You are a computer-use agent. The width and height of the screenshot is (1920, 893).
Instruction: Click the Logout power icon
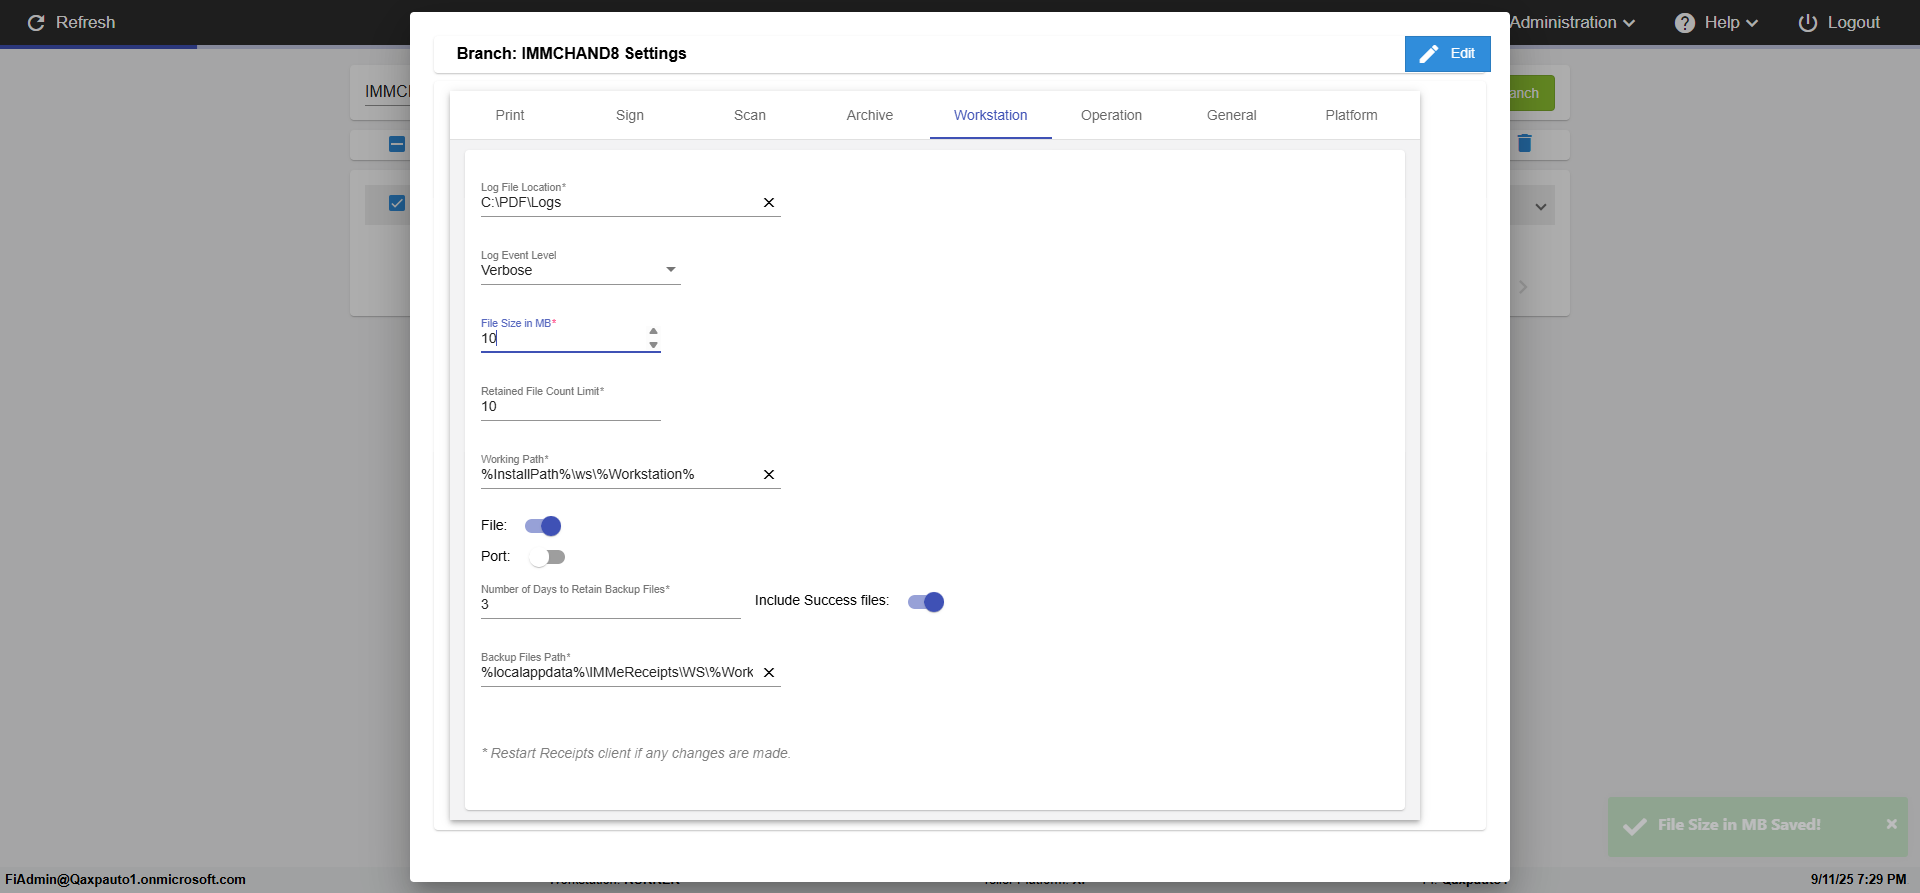(x=1808, y=22)
